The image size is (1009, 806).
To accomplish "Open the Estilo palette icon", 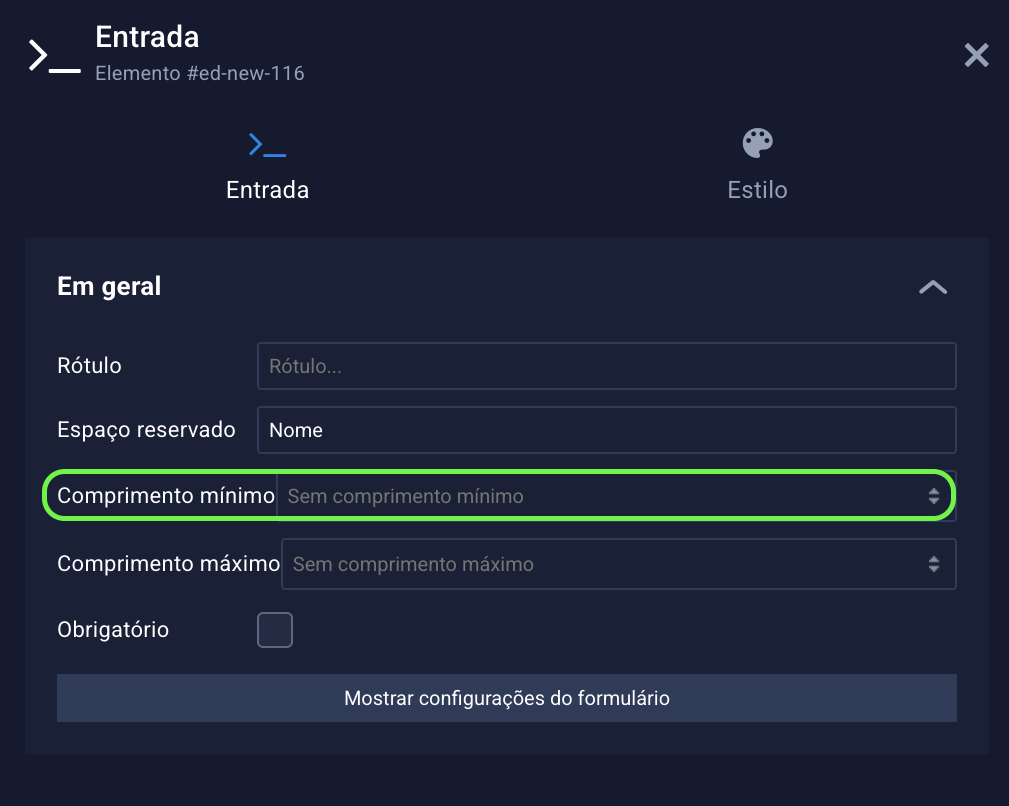I will coord(757,143).
